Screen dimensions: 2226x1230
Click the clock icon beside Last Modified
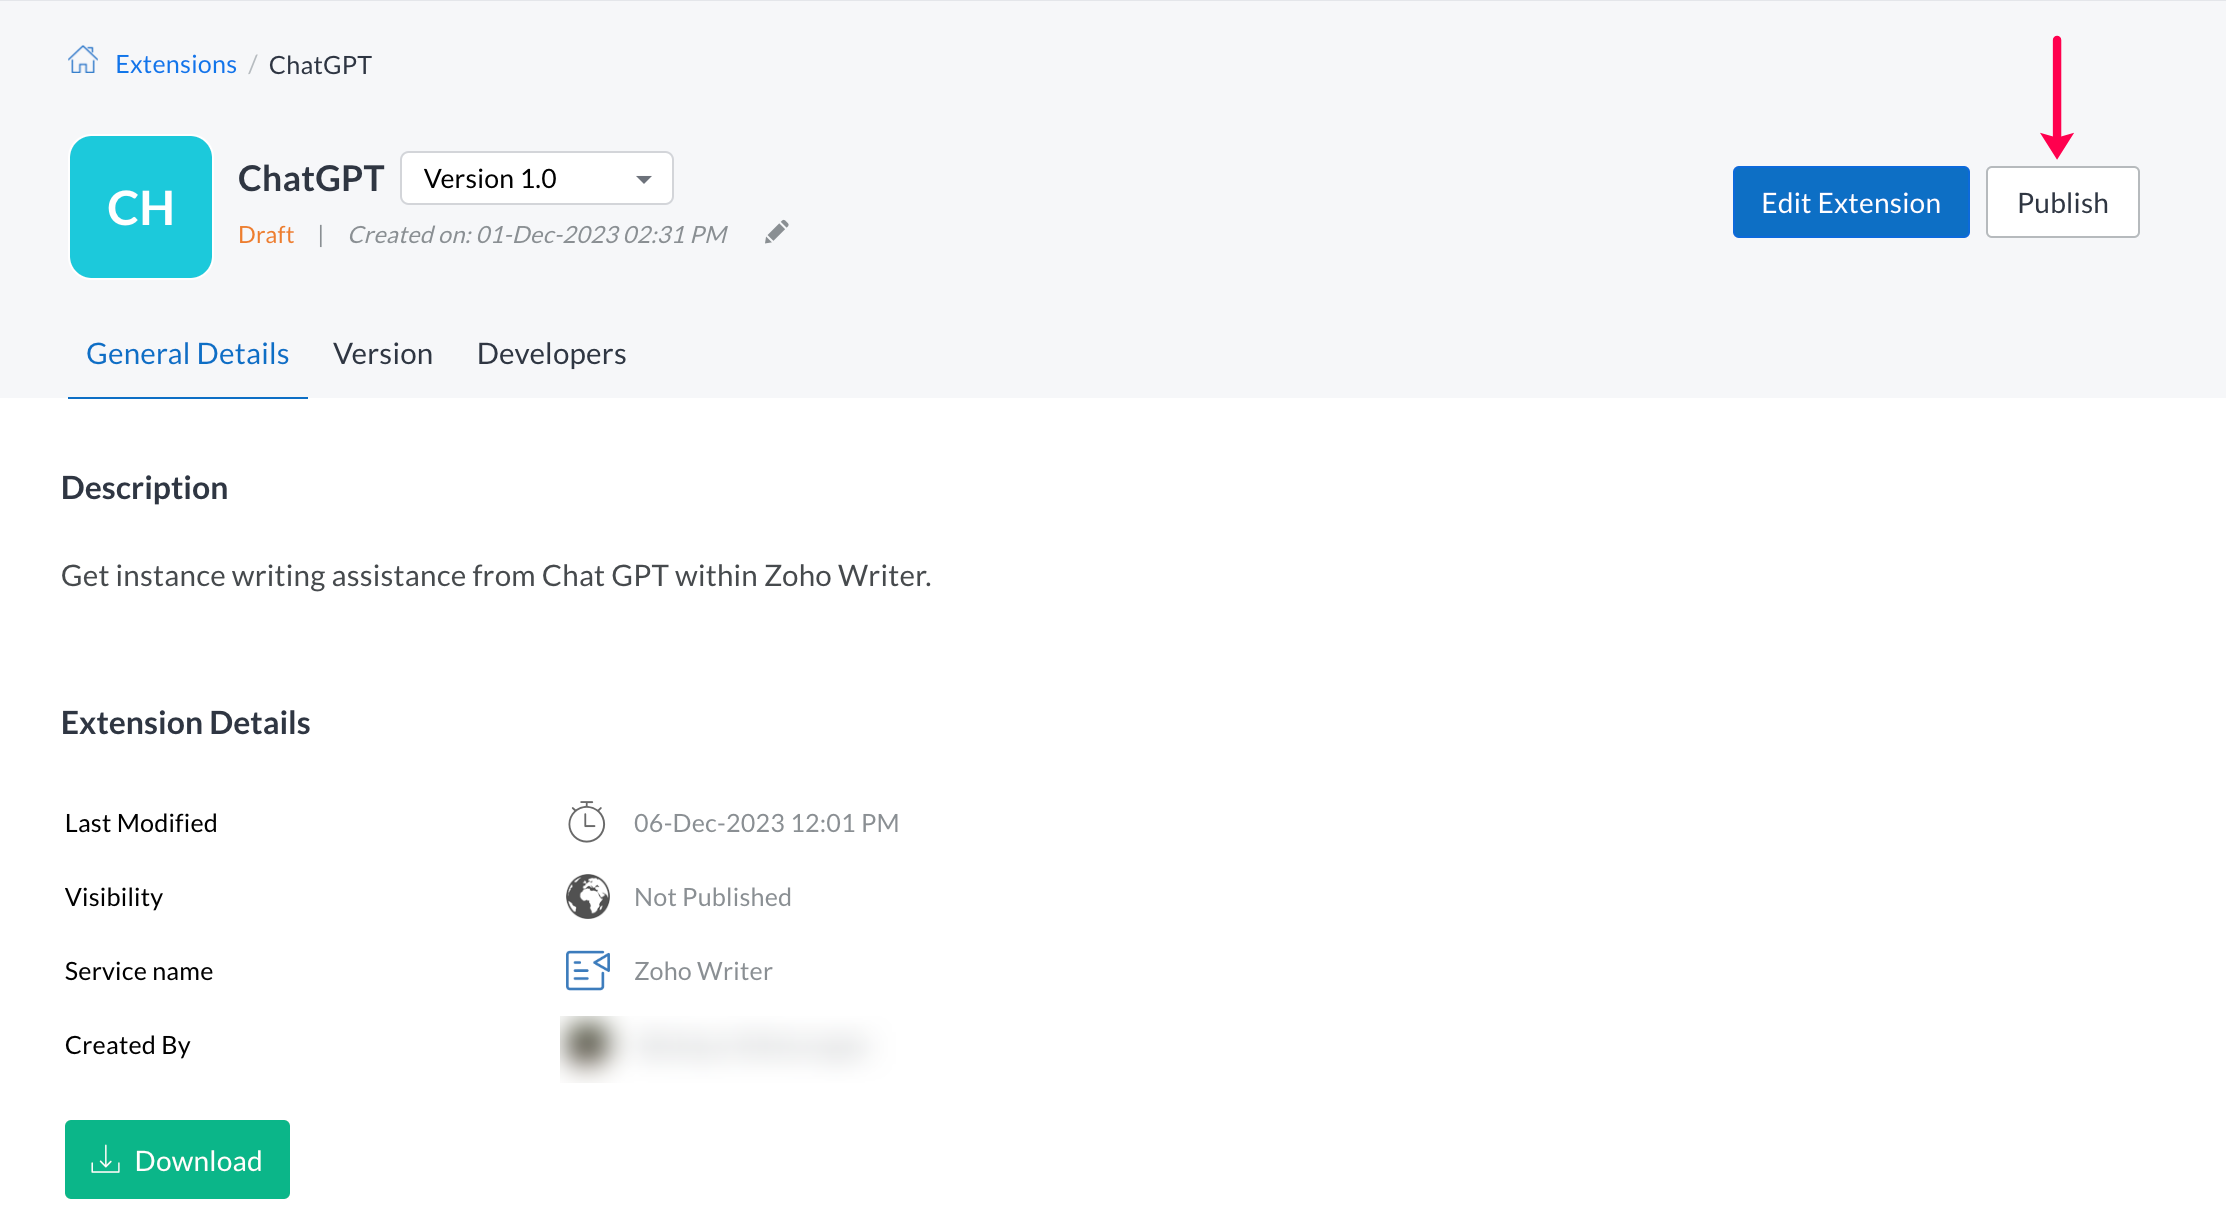tap(587, 823)
